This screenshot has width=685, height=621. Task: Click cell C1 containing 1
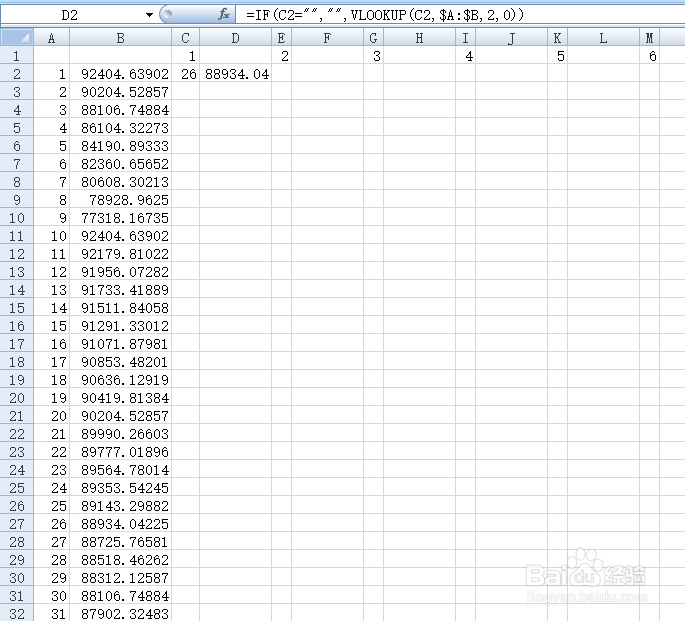pyautogui.click(x=186, y=56)
